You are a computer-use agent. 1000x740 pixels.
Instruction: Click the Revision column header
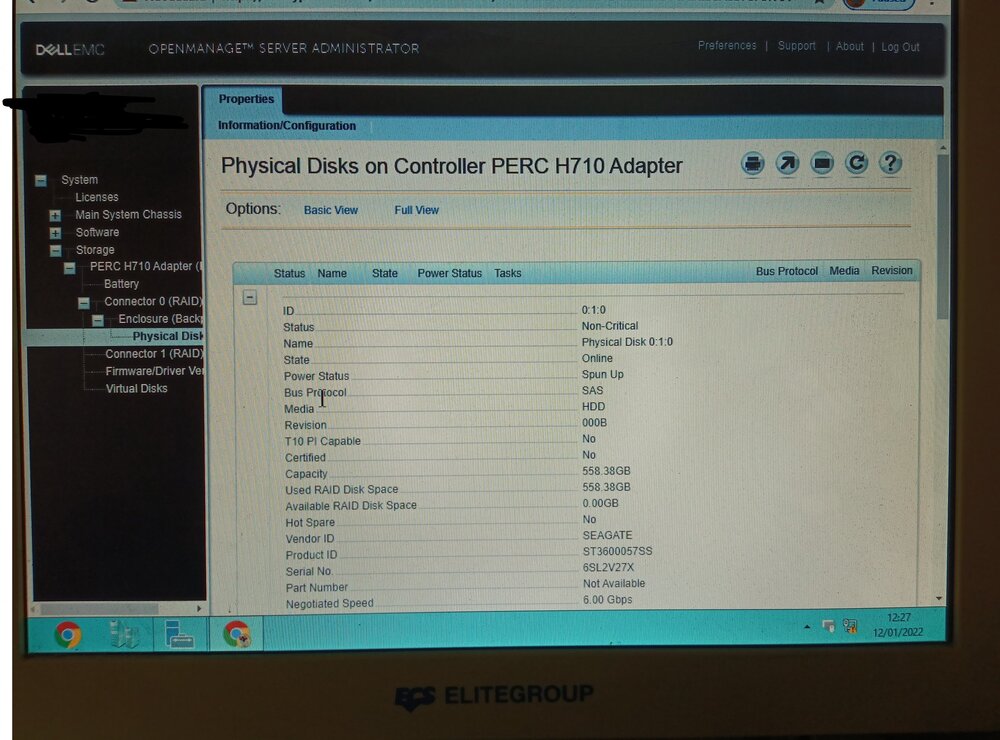click(892, 270)
